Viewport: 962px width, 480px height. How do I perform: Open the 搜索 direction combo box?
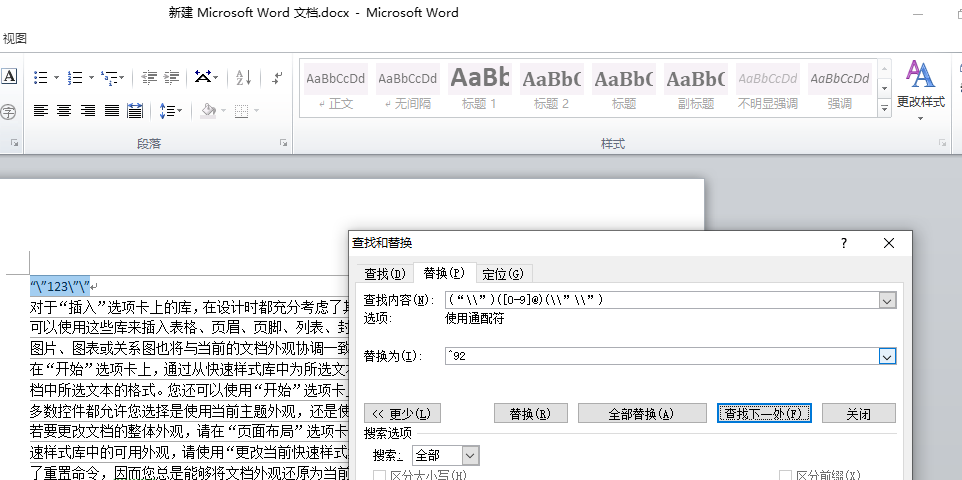pos(445,455)
